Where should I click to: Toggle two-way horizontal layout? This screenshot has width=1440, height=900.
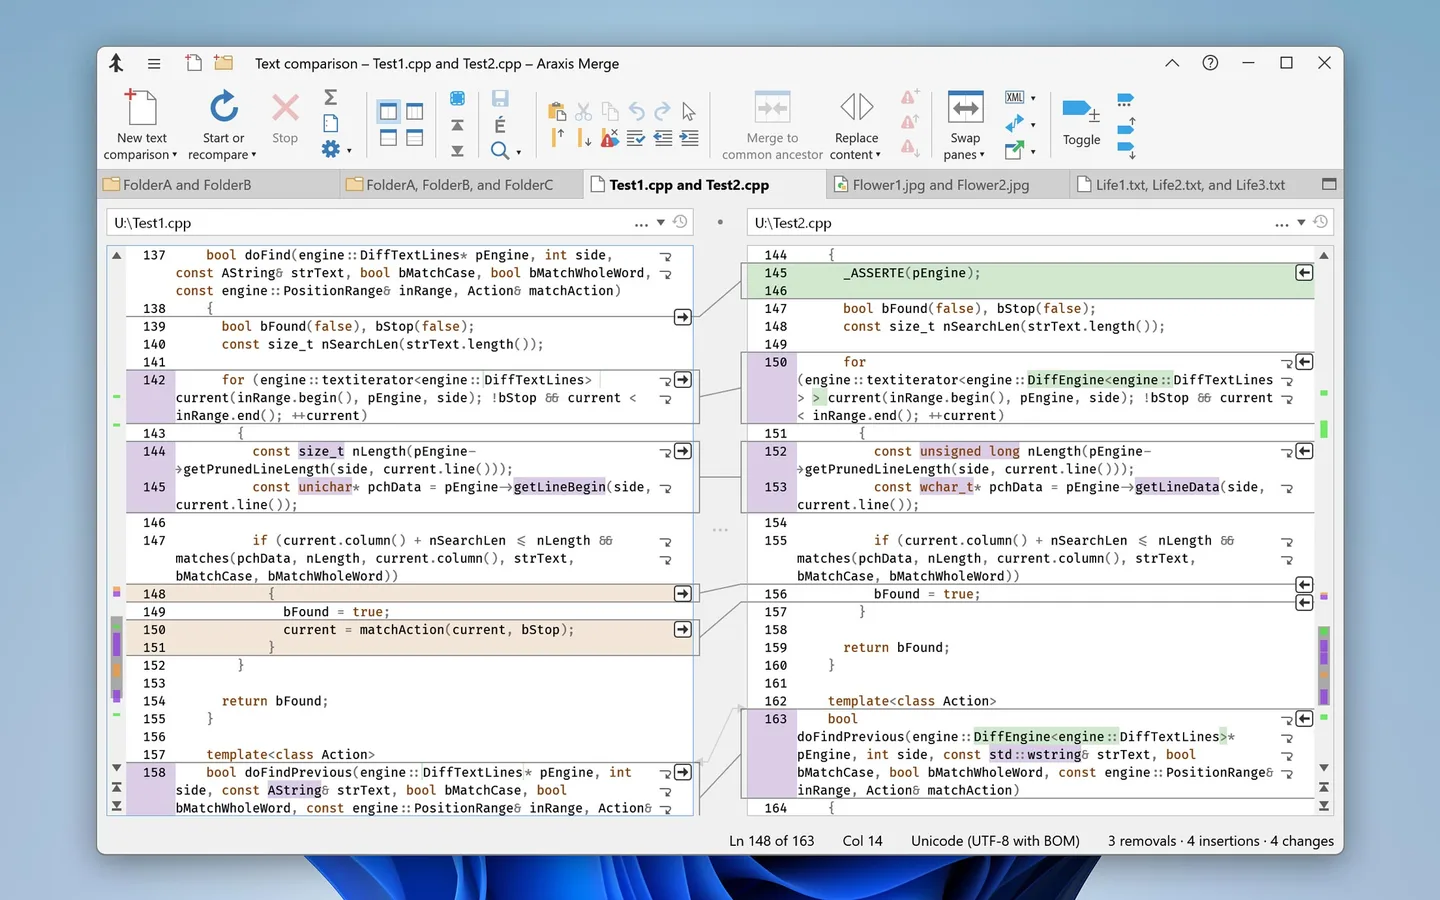click(388, 138)
